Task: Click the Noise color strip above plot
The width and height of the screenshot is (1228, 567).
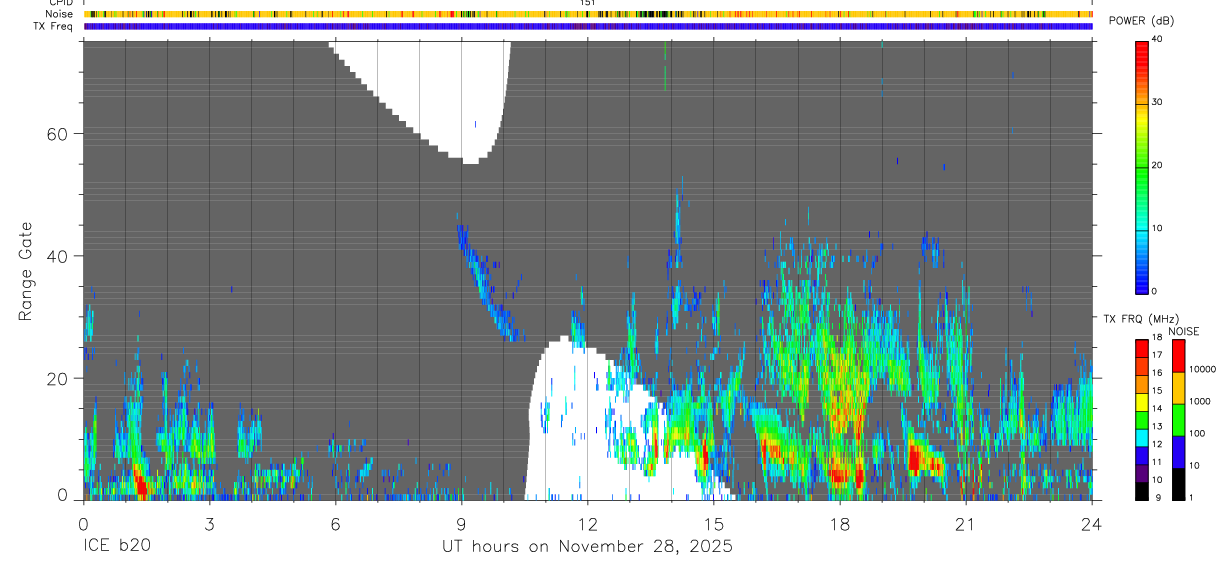Action: click(588, 14)
